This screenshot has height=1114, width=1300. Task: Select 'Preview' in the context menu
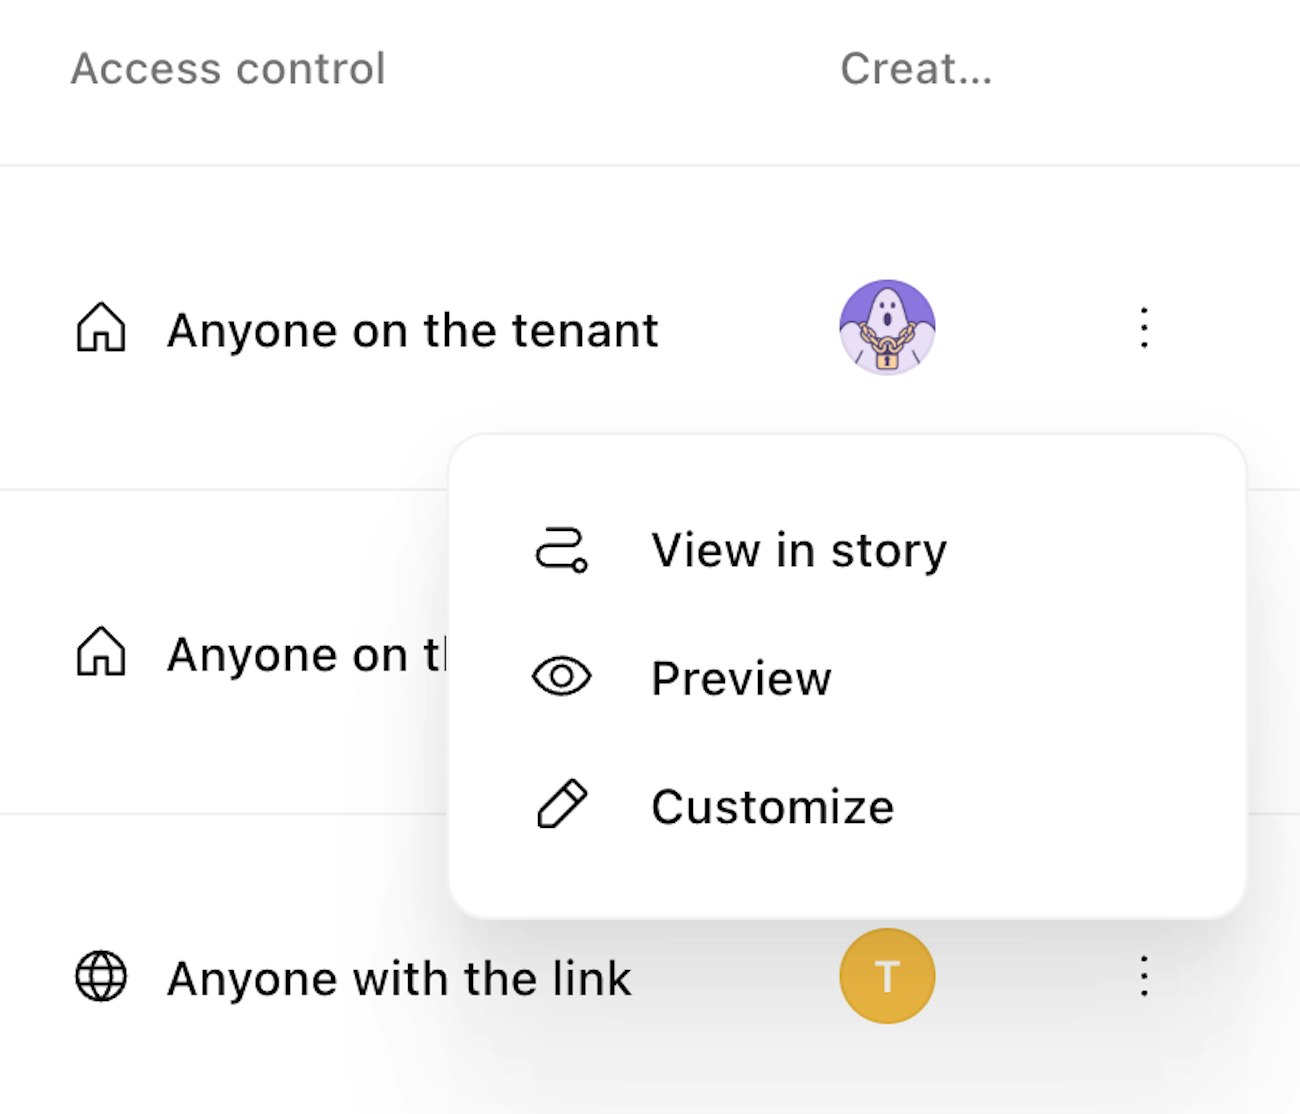coord(741,678)
